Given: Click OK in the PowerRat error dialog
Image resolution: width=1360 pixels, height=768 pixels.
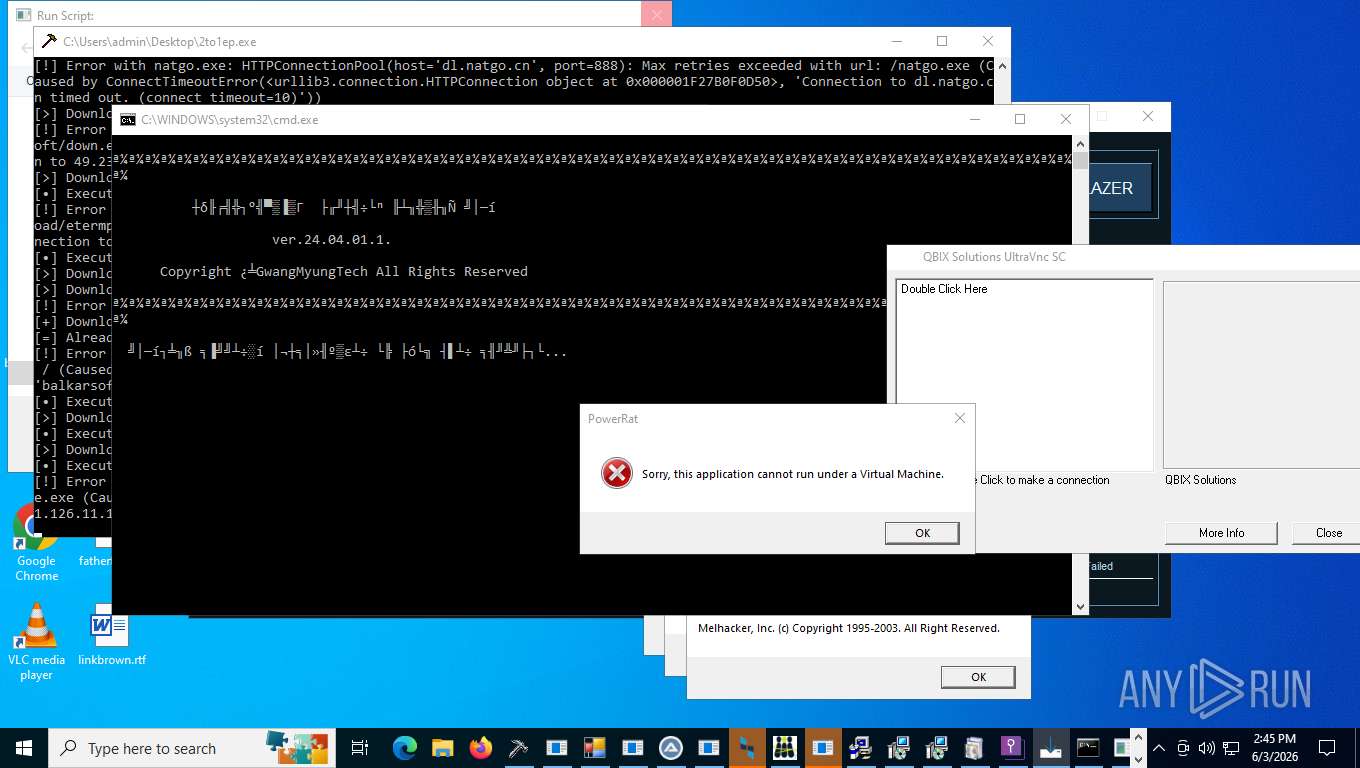Looking at the screenshot, I should (922, 533).
